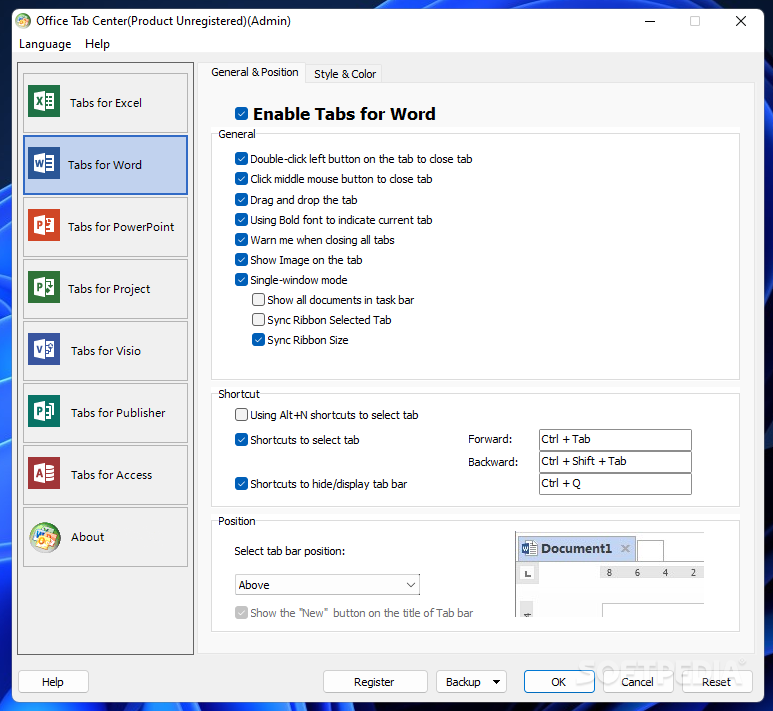The height and width of the screenshot is (711, 773).
Task: Click the ruler L tab-stop icon in preview
Action: point(528,573)
